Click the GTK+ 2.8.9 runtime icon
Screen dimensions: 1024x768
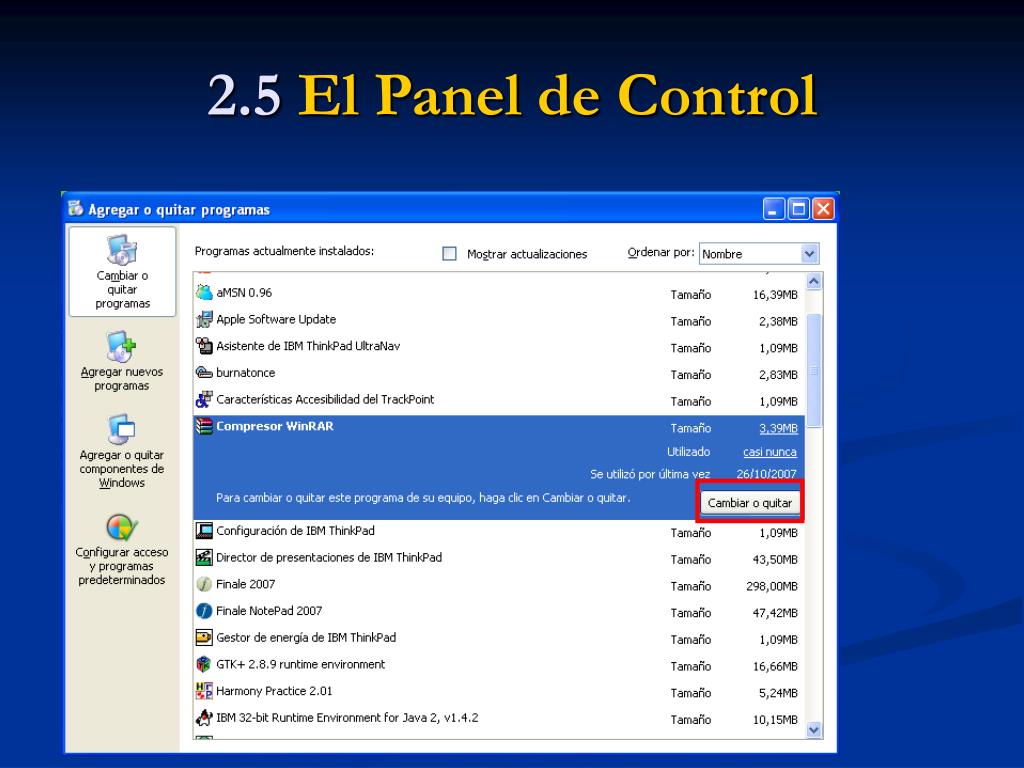(204, 664)
